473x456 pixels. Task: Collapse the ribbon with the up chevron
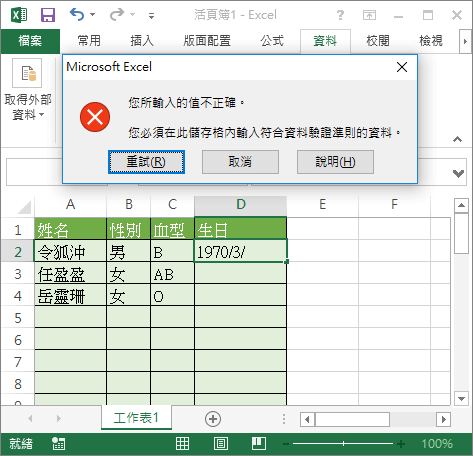tap(457, 139)
